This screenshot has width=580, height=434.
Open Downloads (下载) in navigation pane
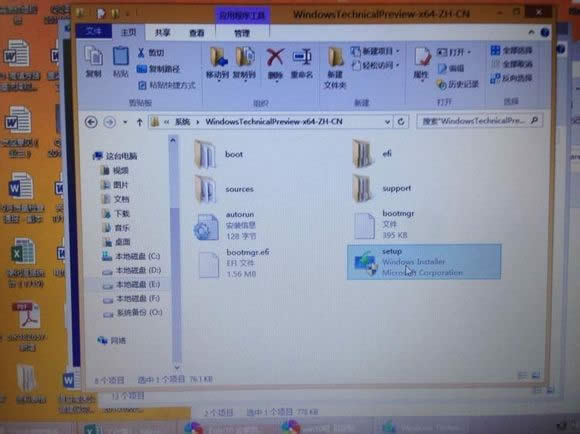coord(116,213)
